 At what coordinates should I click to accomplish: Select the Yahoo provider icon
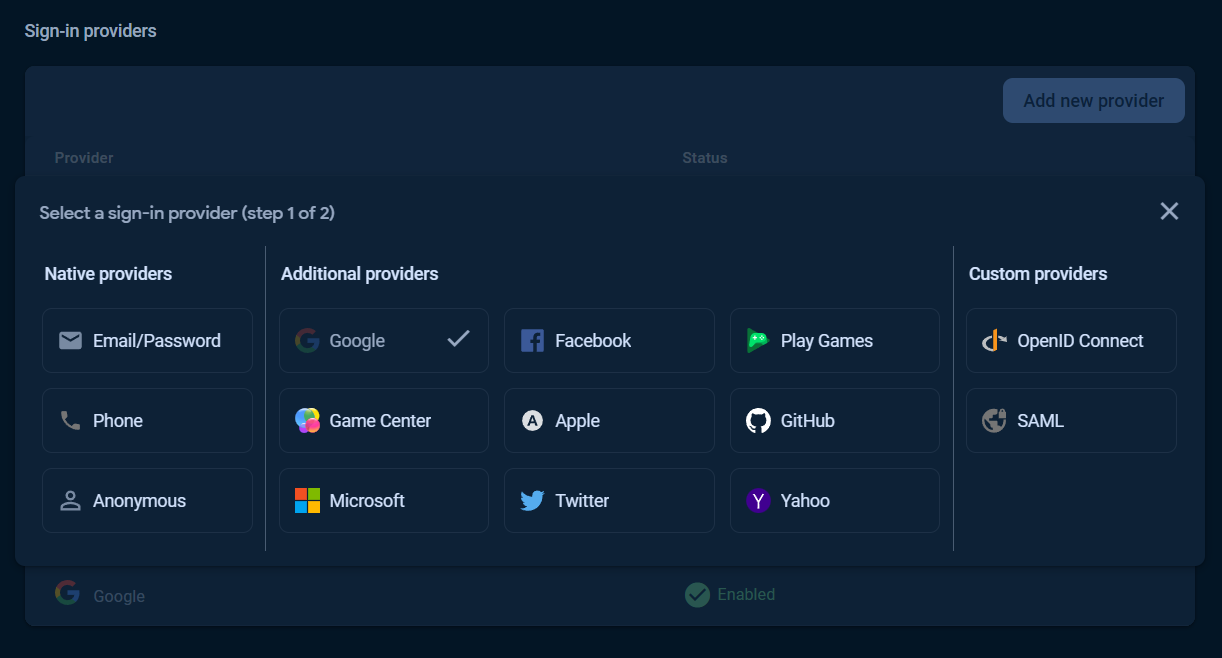758,500
